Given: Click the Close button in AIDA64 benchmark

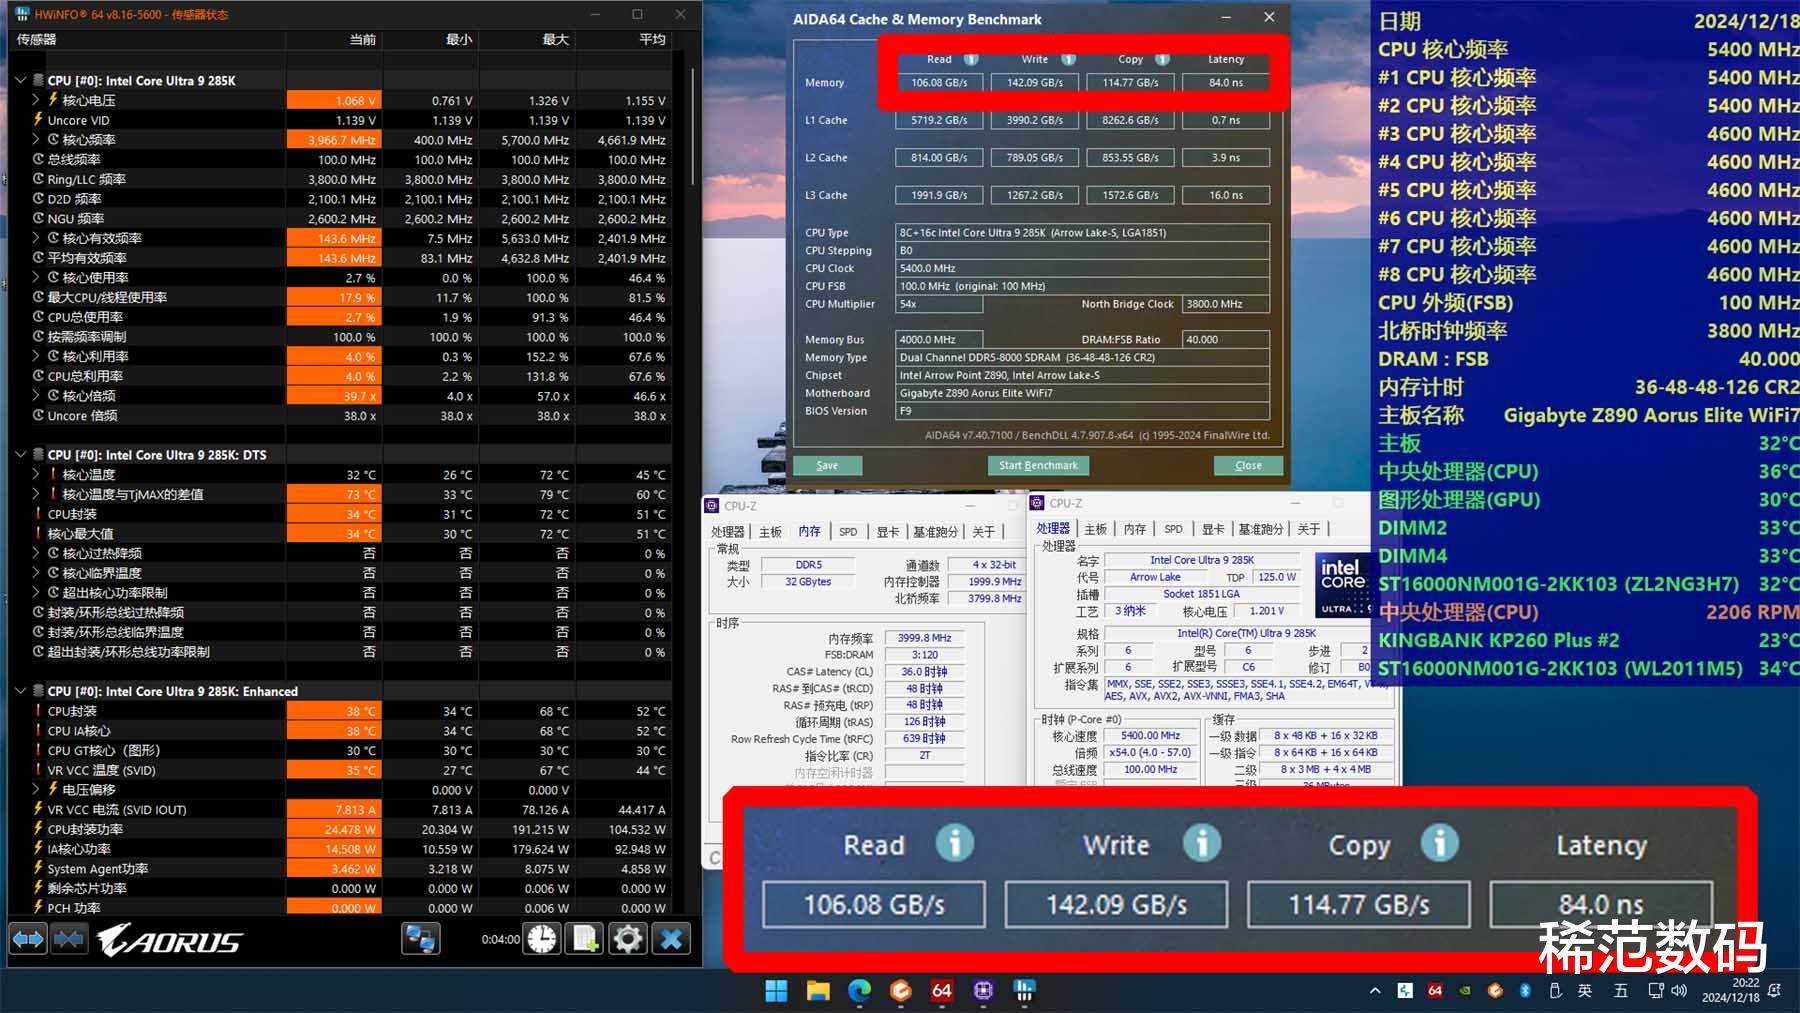Looking at the screenshot, I should tap(1248, 465).
